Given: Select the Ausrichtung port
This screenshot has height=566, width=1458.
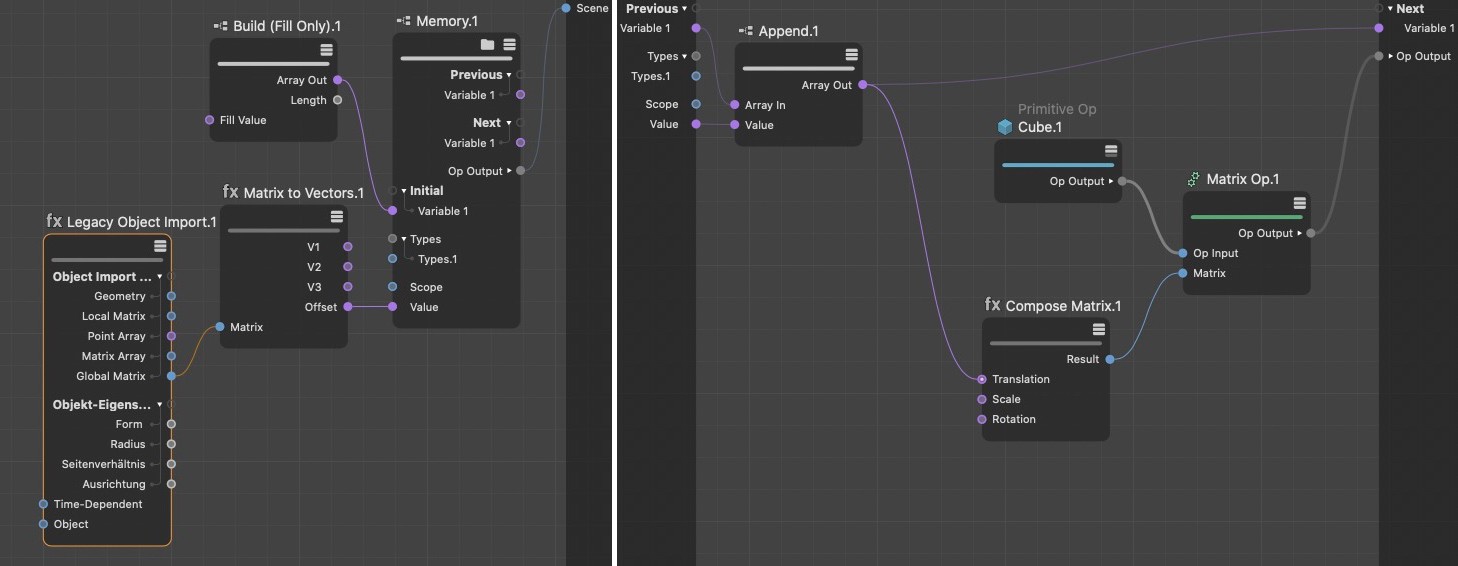Looking at the screenshot, I should 171,484.
